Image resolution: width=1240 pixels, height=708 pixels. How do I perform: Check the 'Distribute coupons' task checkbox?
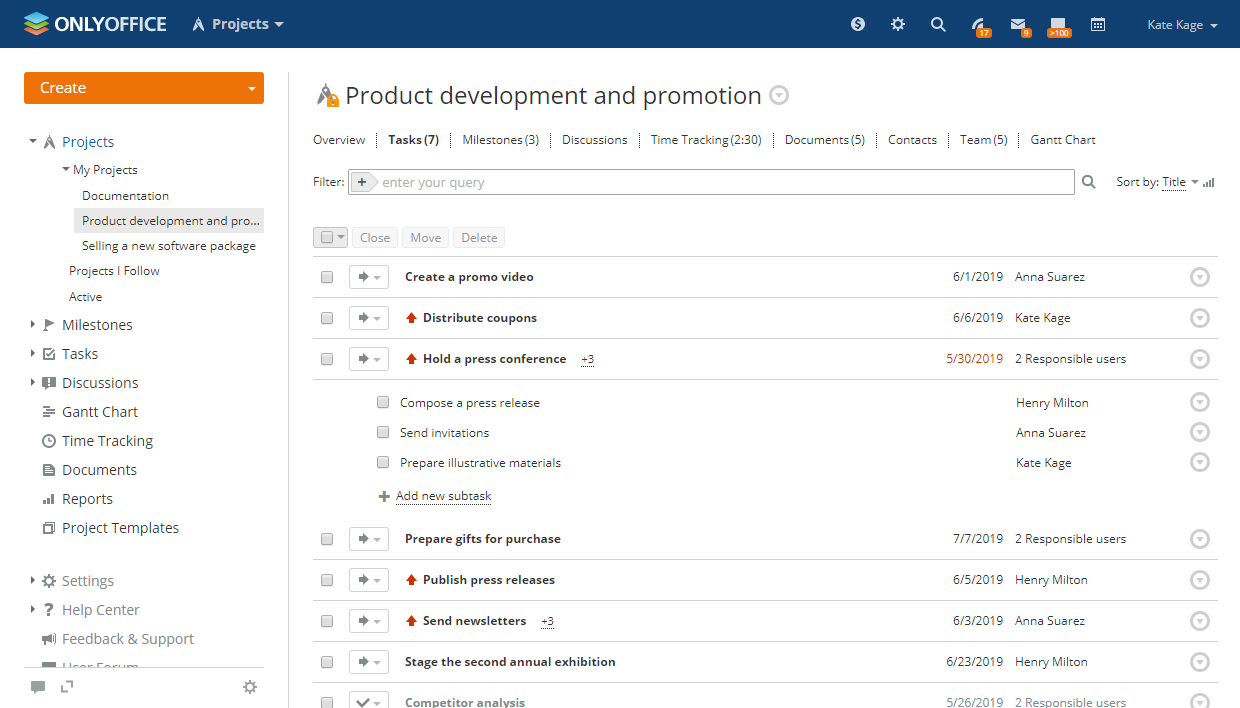327,318
